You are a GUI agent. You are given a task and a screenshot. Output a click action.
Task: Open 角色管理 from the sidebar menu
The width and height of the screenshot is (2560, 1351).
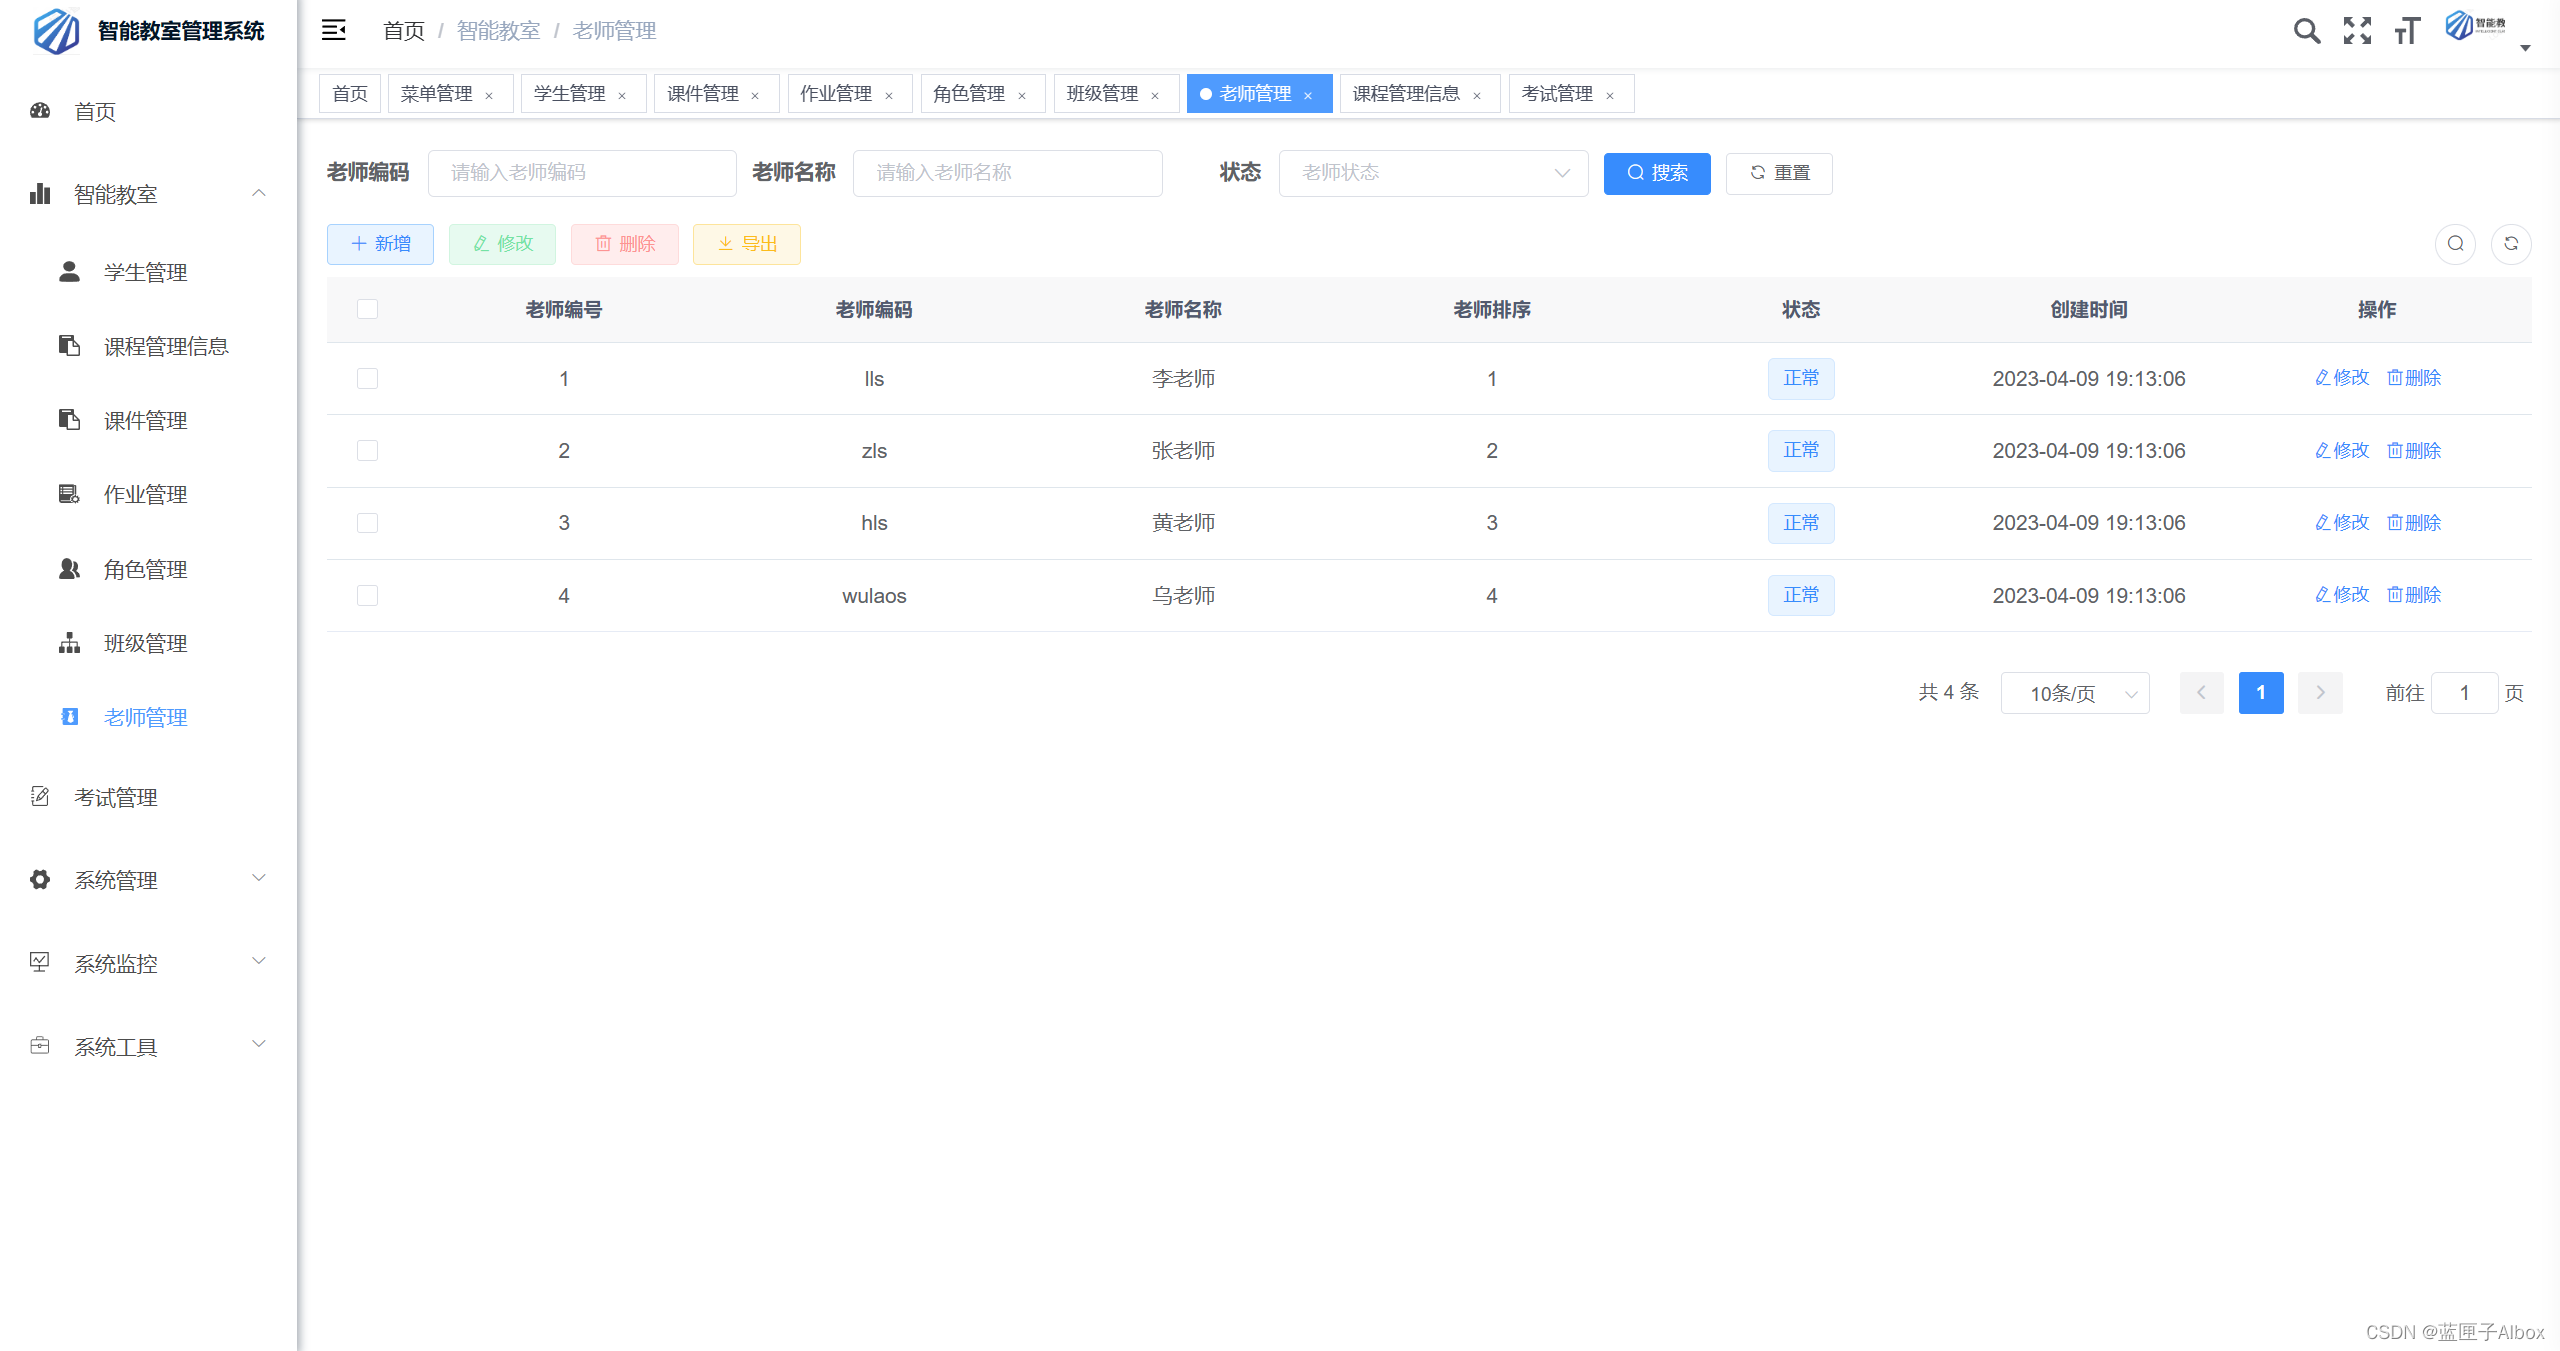coord(145,569)
